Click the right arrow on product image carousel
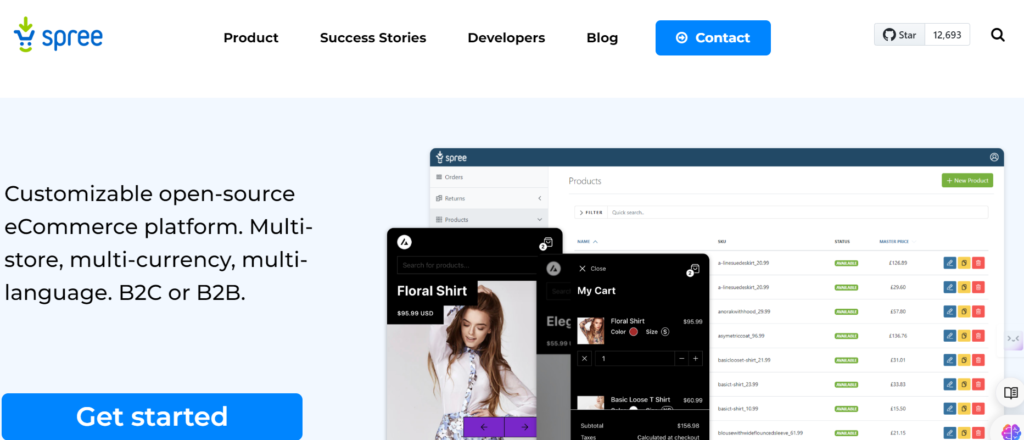 click(x=523, y=427)
